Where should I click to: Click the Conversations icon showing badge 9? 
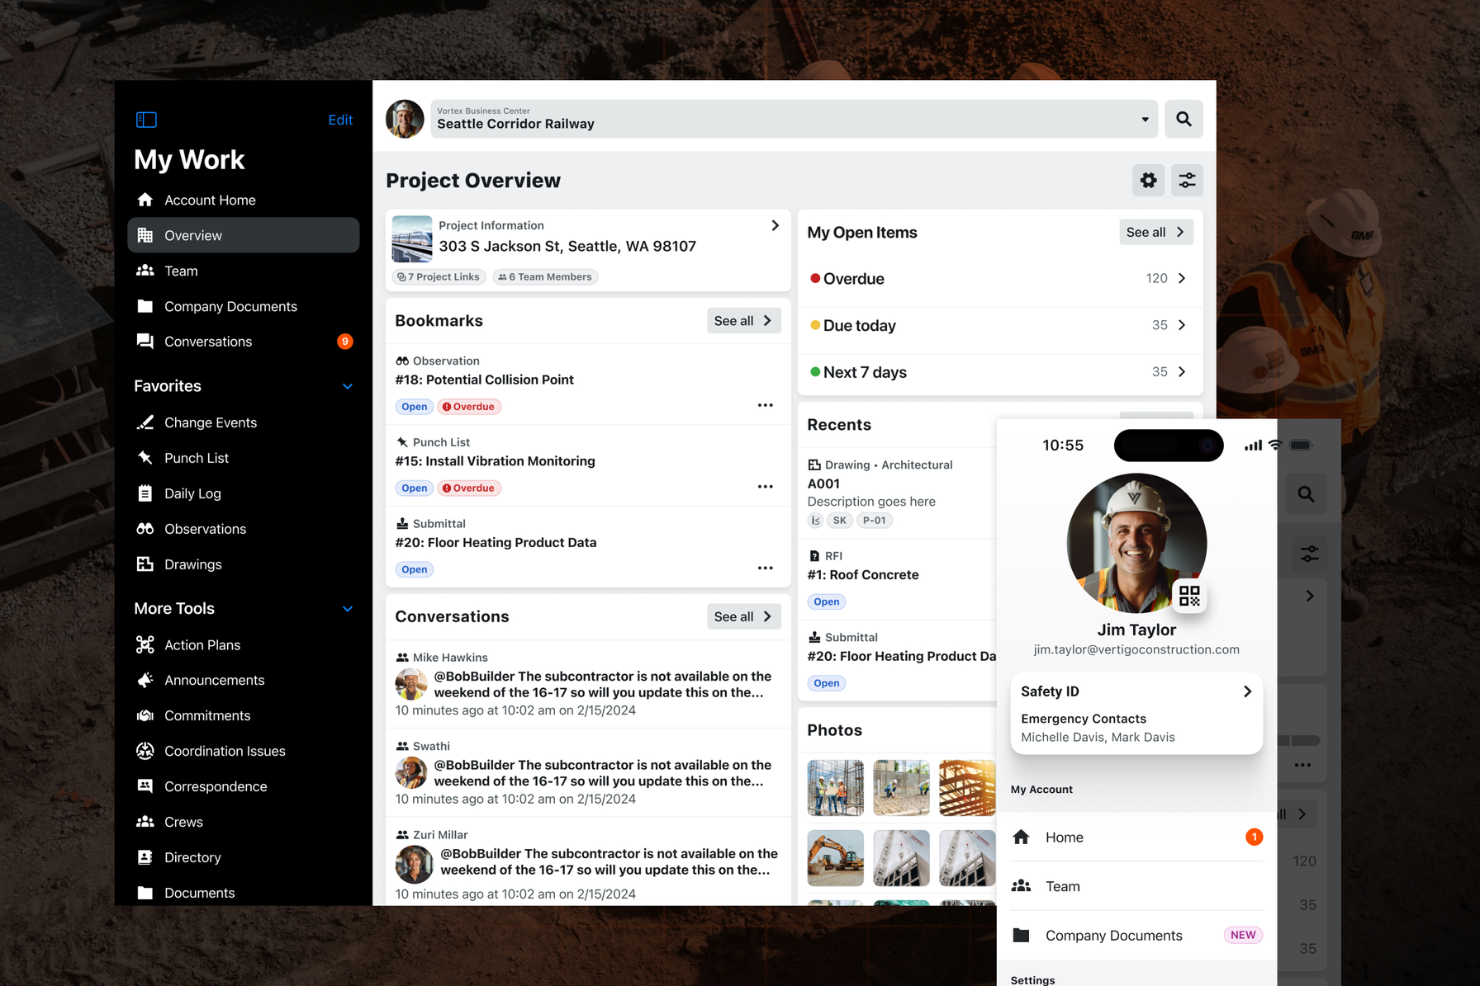pyautogui.click(x=145, y=341)
